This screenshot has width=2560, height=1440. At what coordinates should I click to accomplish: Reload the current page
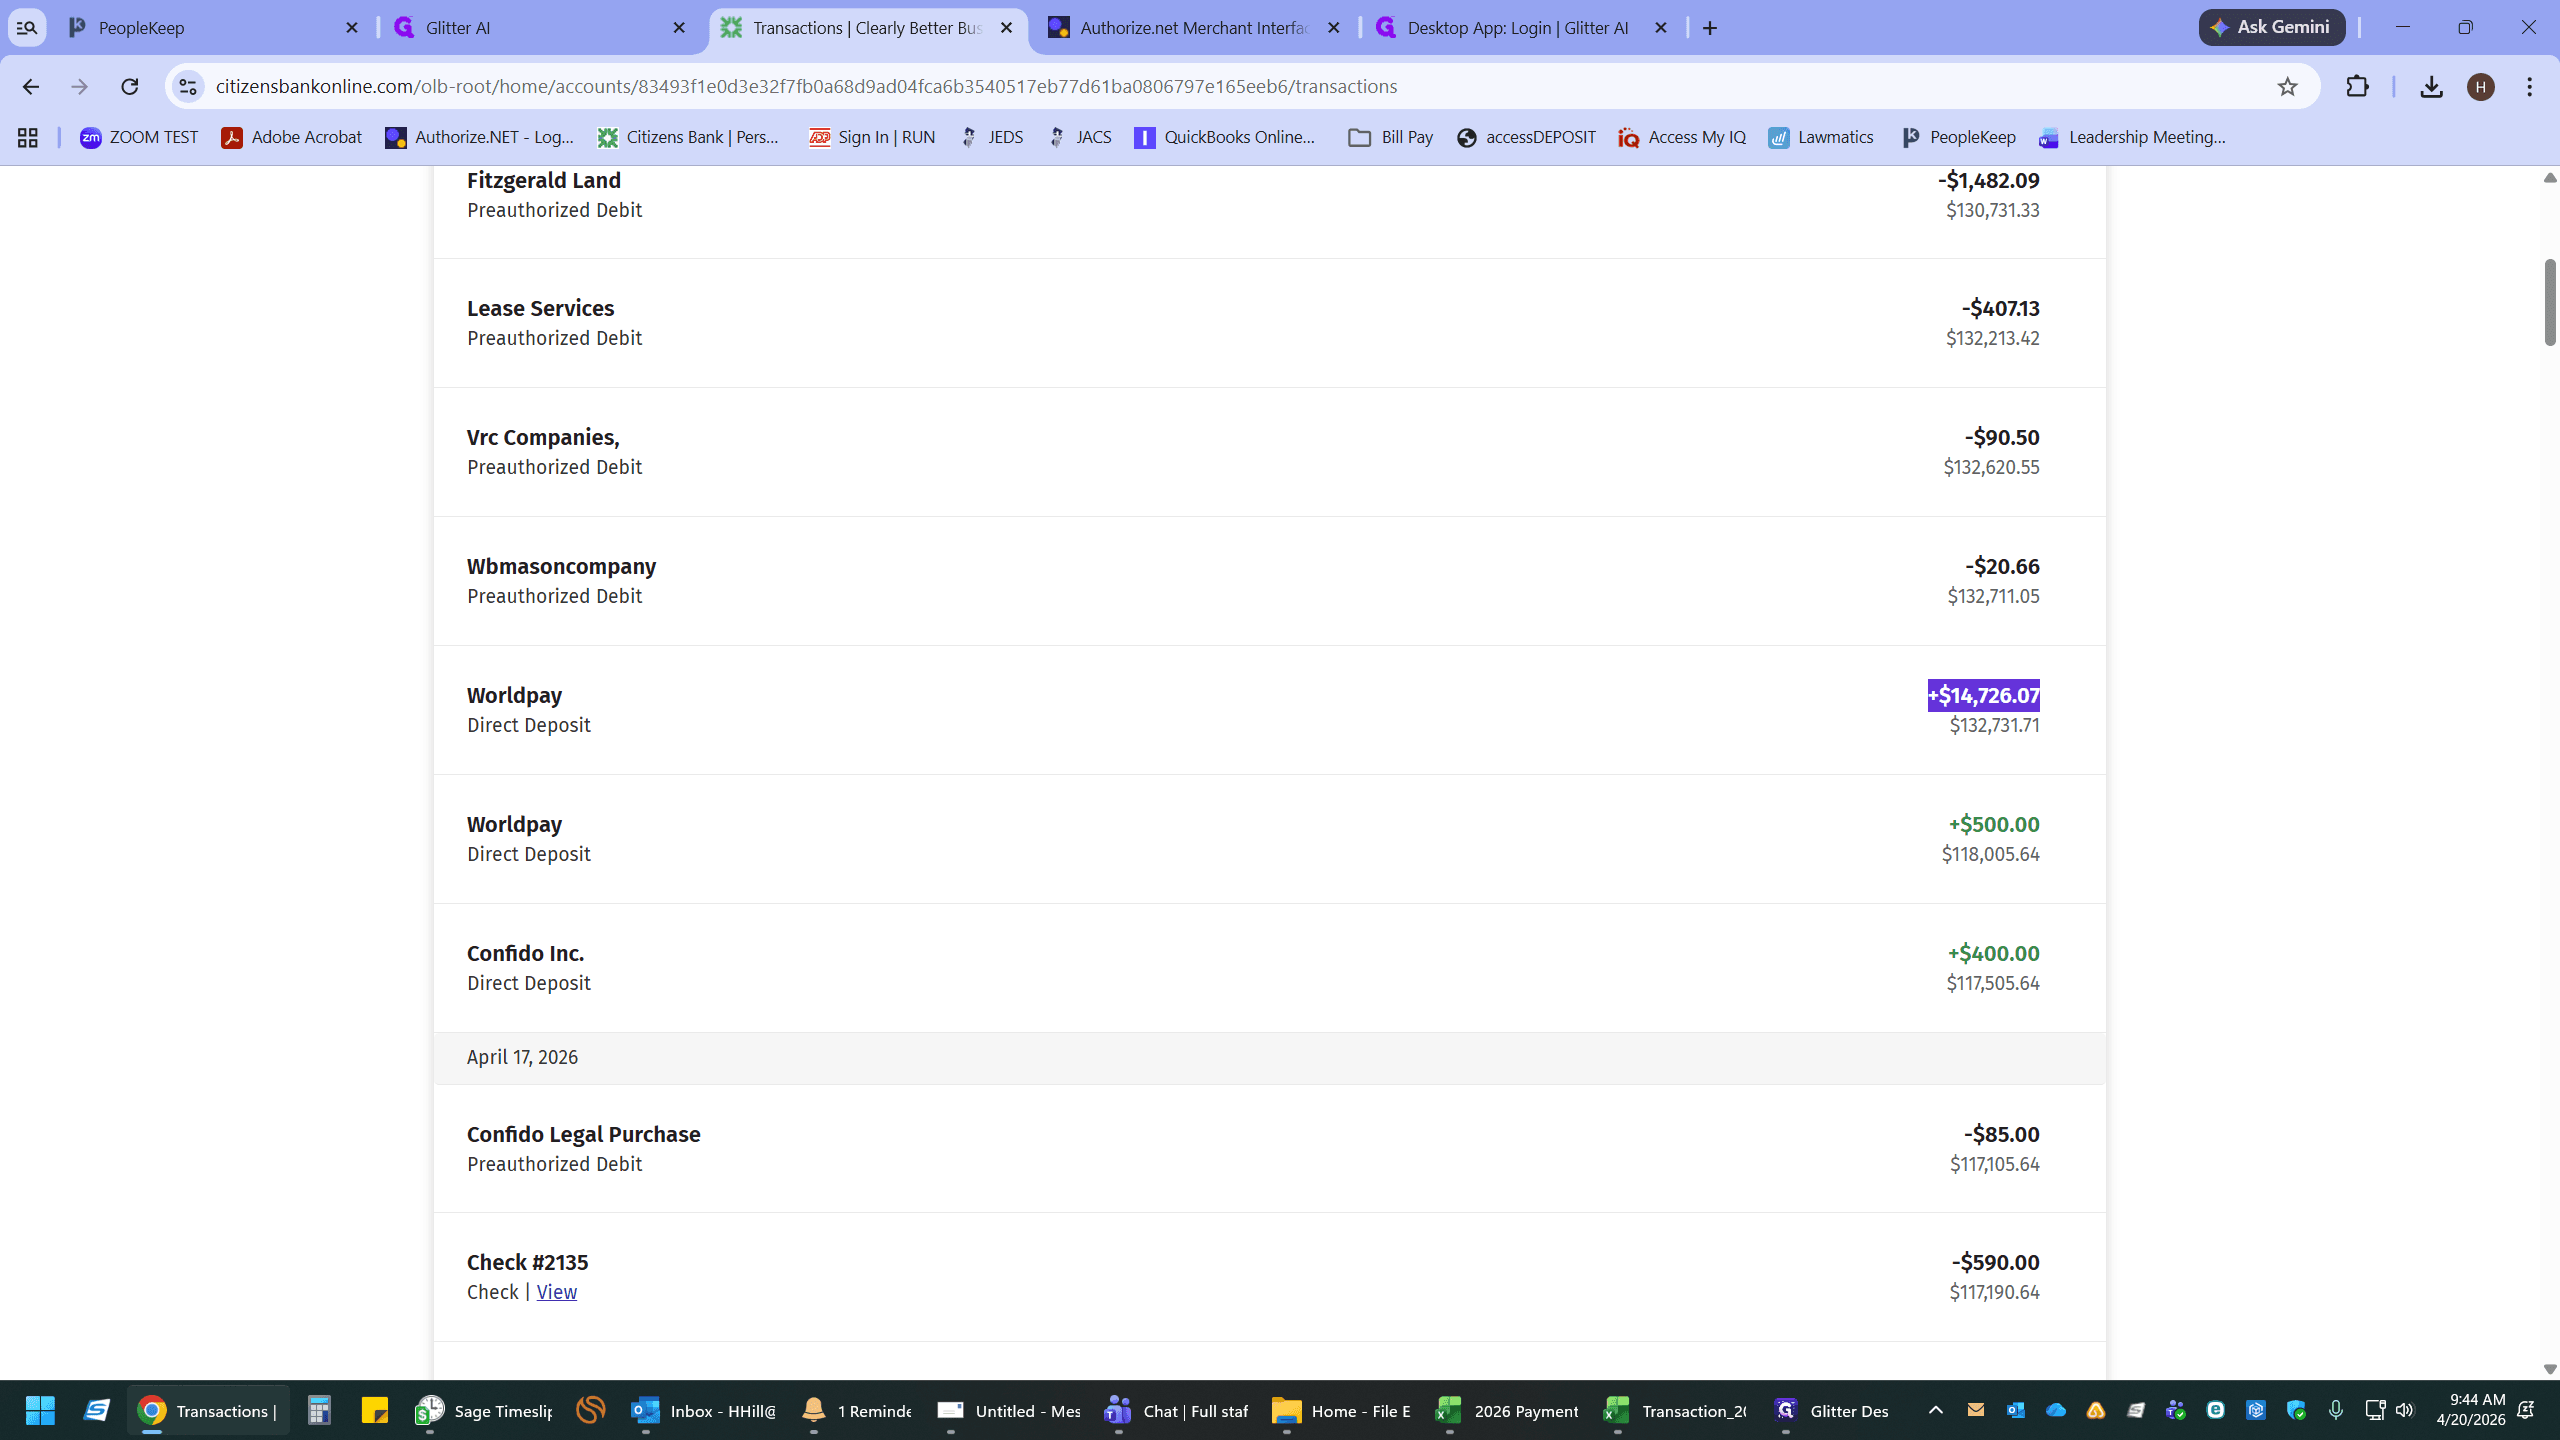(x=129, y=87)
